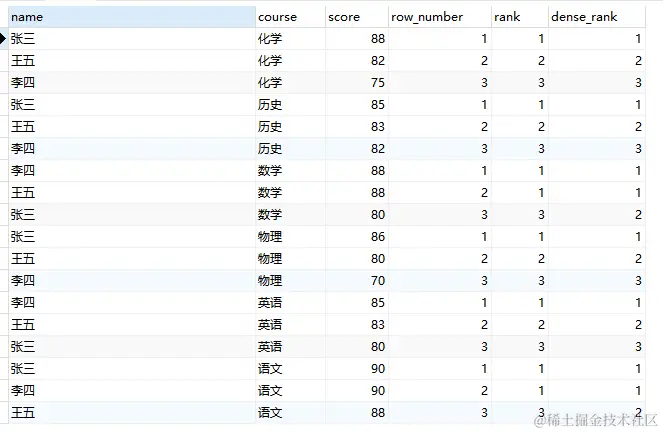Viewport: 663px width, 433px height.
Task: Select course cell 物理 in 李四's row
Action: [x=290, y=281]
